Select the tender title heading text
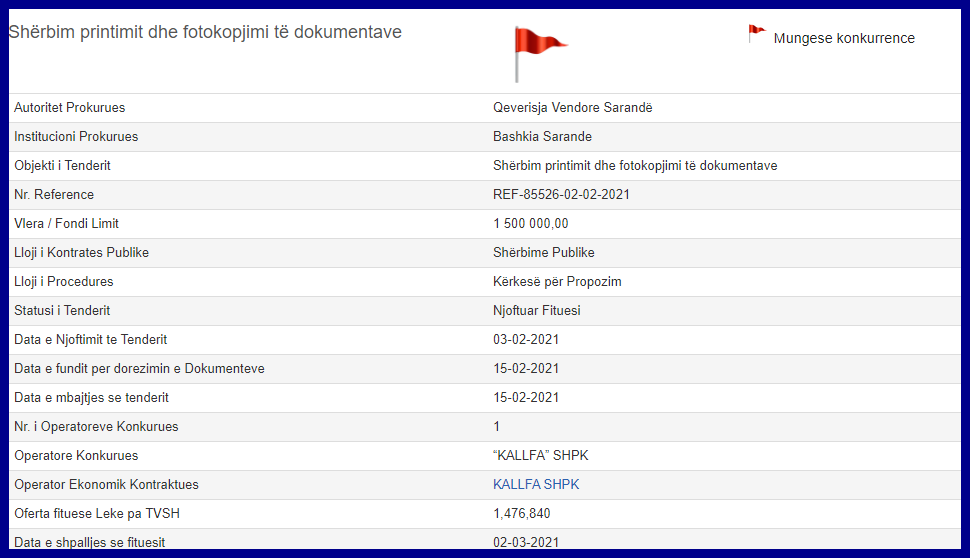This screenshot has width=970, height=558. click(x=205, y=32)
